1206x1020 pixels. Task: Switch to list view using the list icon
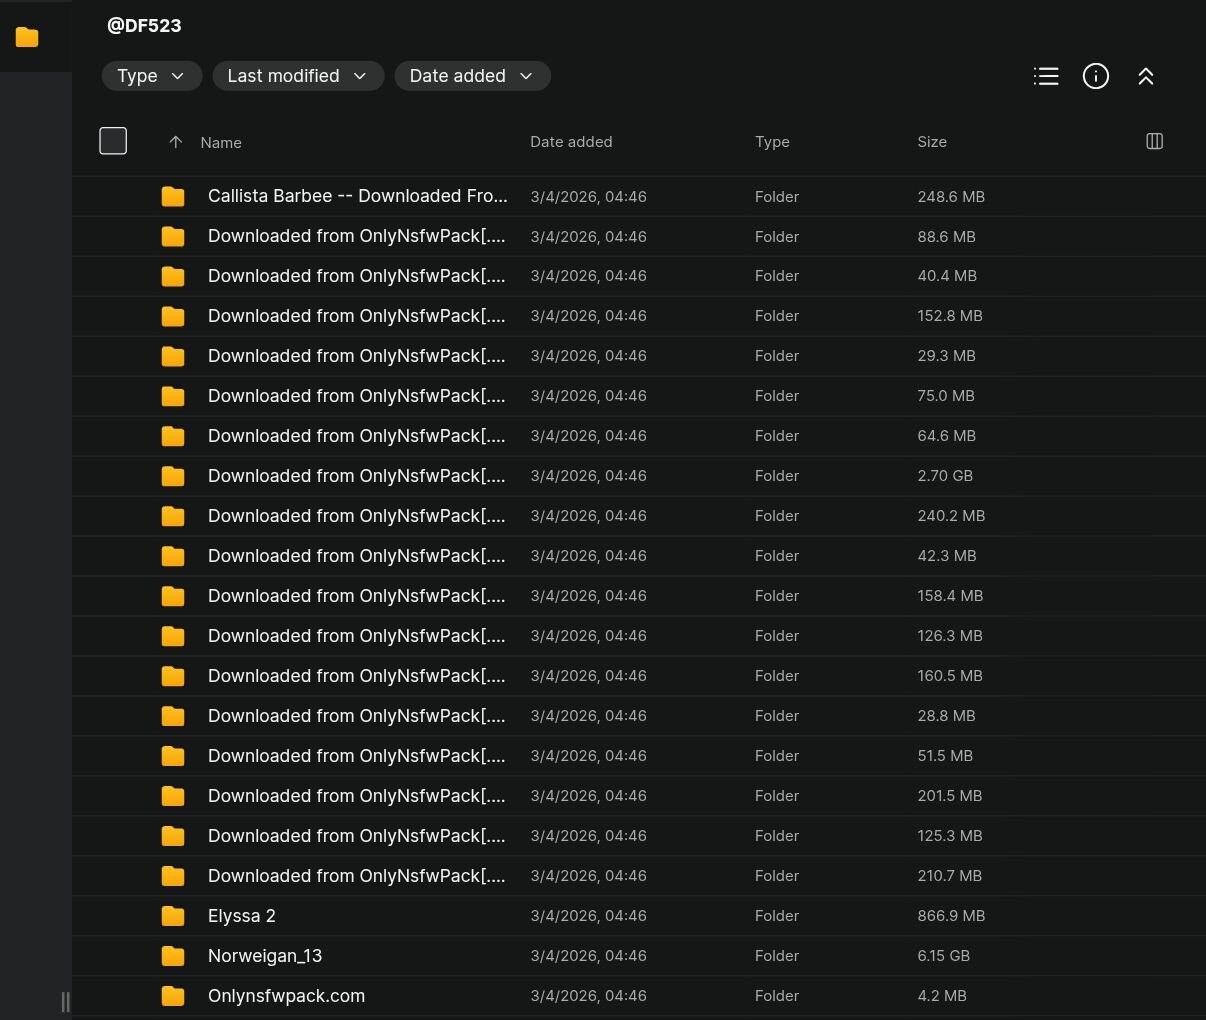click(1046, 76)
